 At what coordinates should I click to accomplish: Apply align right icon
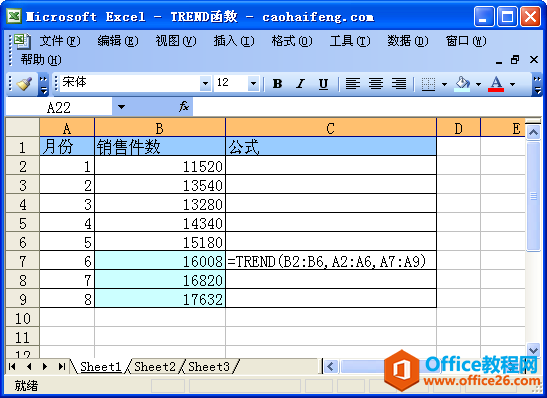tap(399, 84)
